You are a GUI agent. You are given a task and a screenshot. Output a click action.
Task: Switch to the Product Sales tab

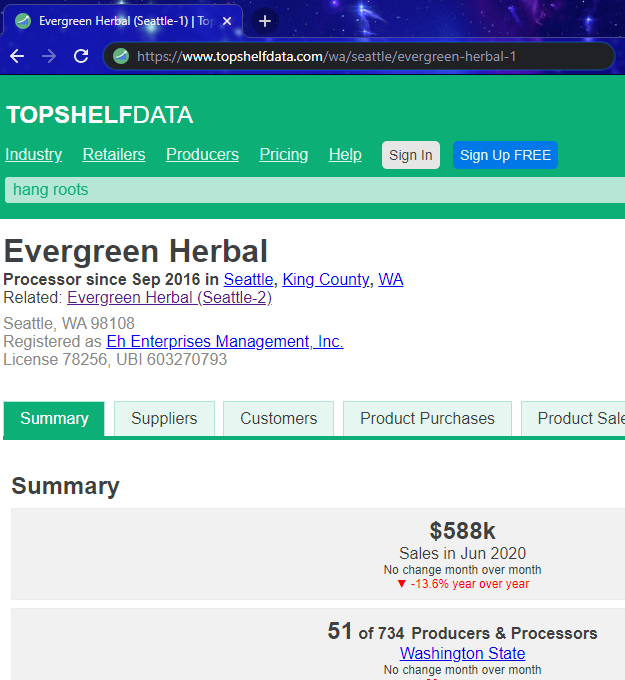pos(573,418)
